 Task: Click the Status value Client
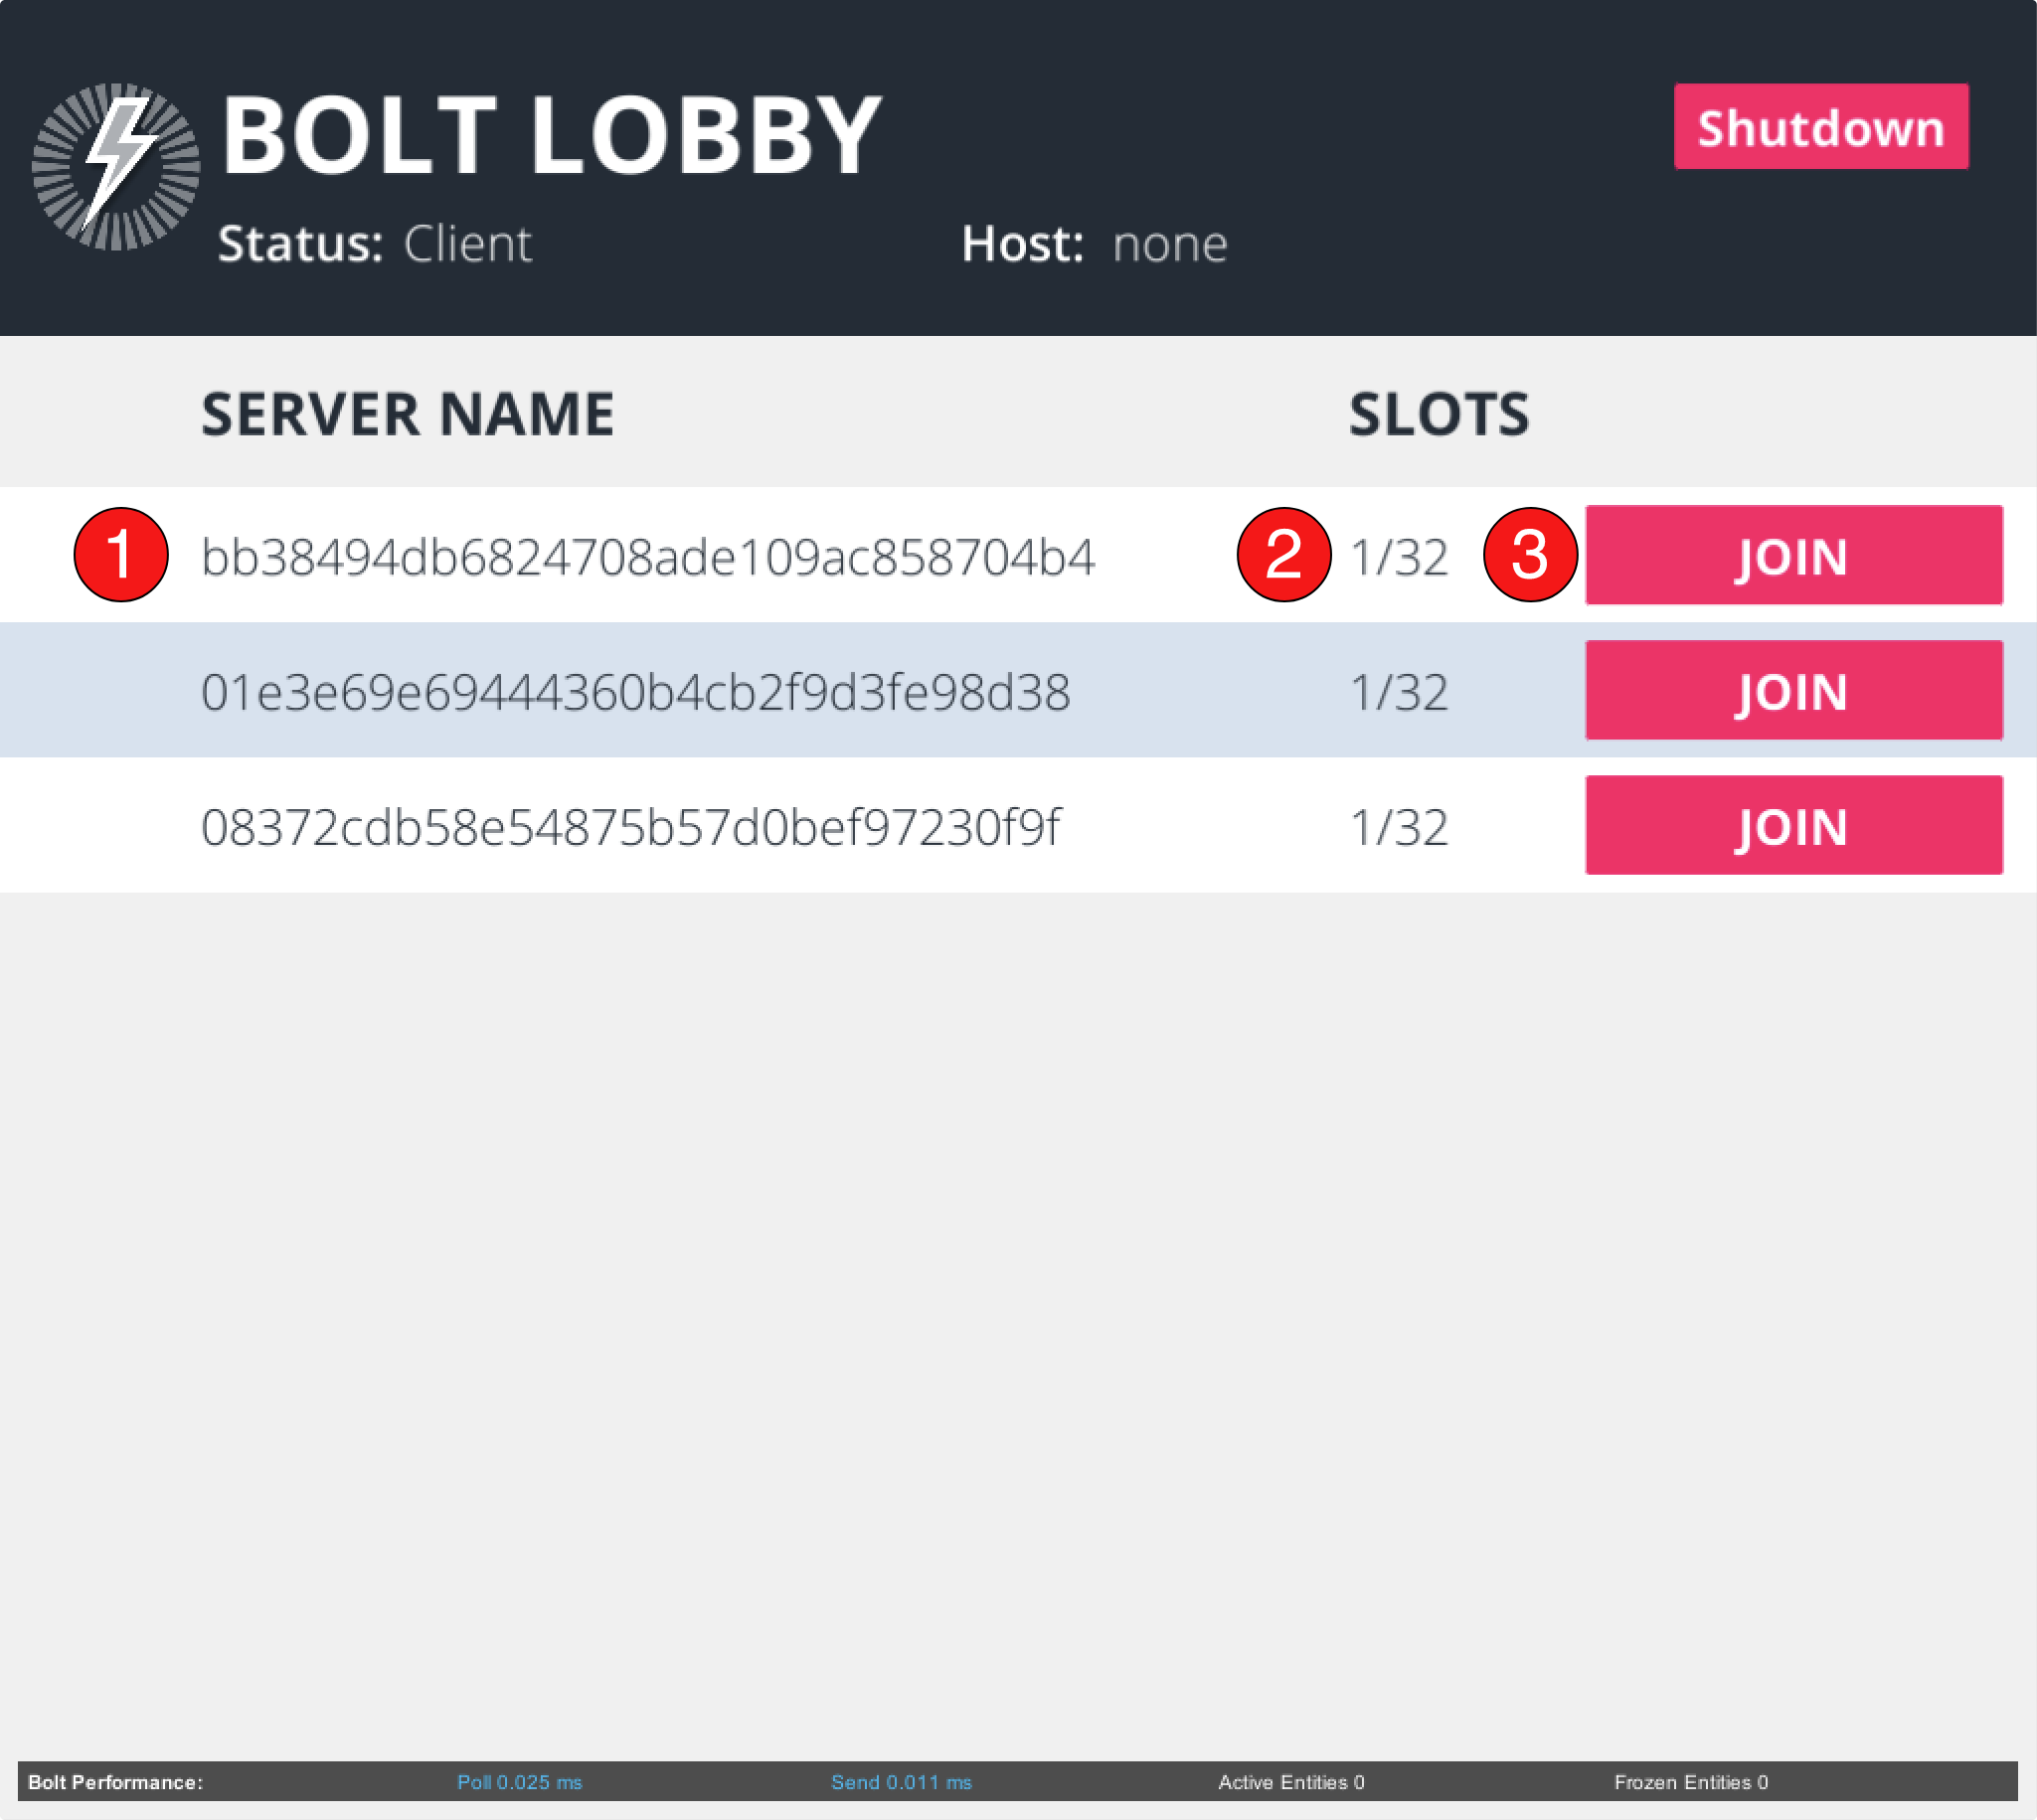pyautogui.click(x=468, y=244)
